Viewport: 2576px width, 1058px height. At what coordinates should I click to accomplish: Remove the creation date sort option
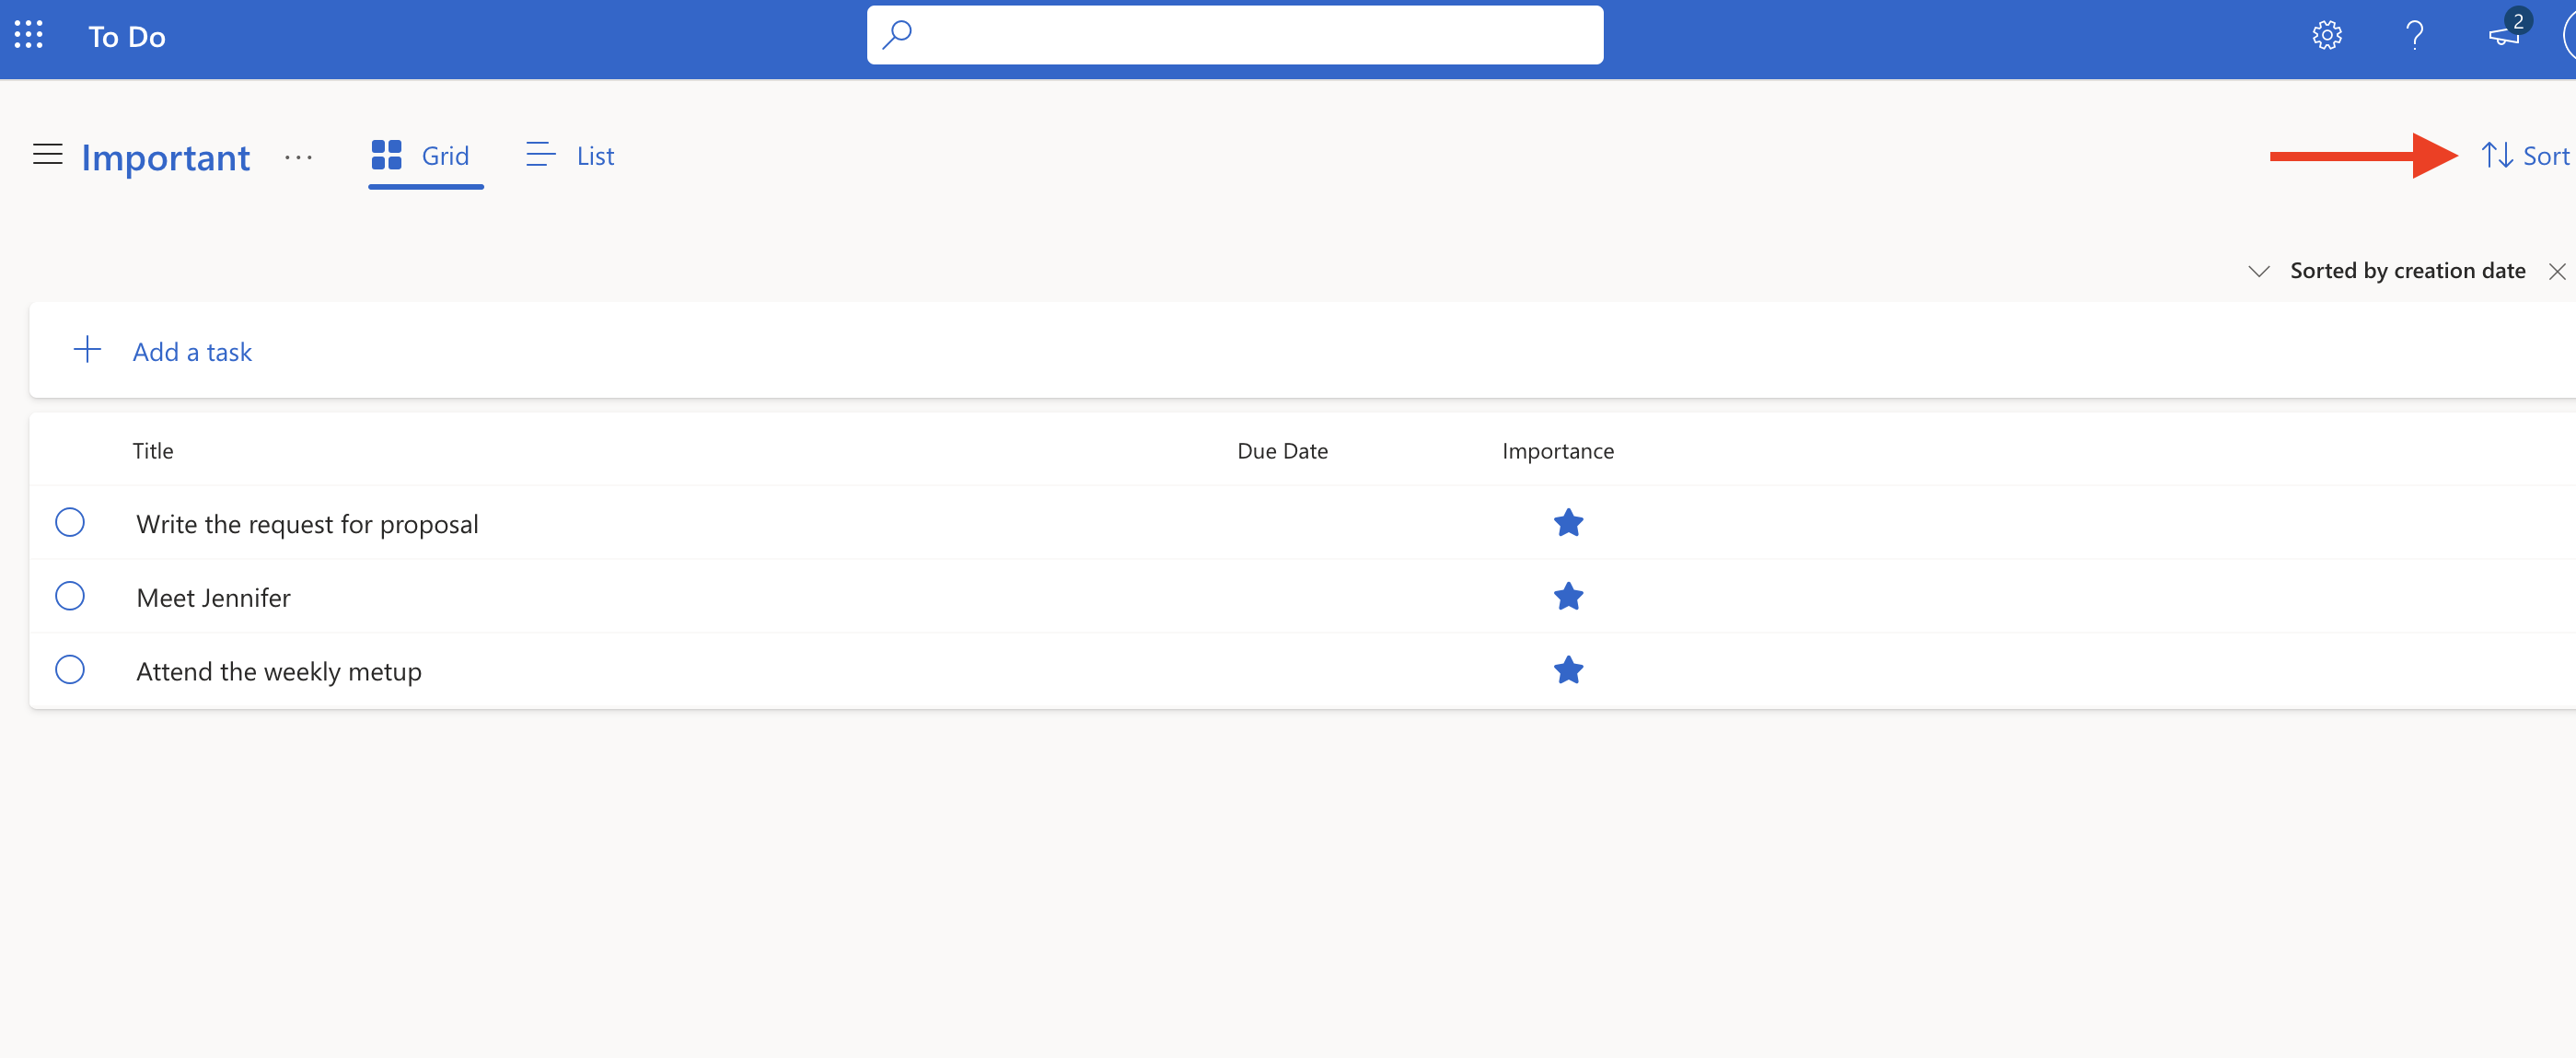point(2557,271)
